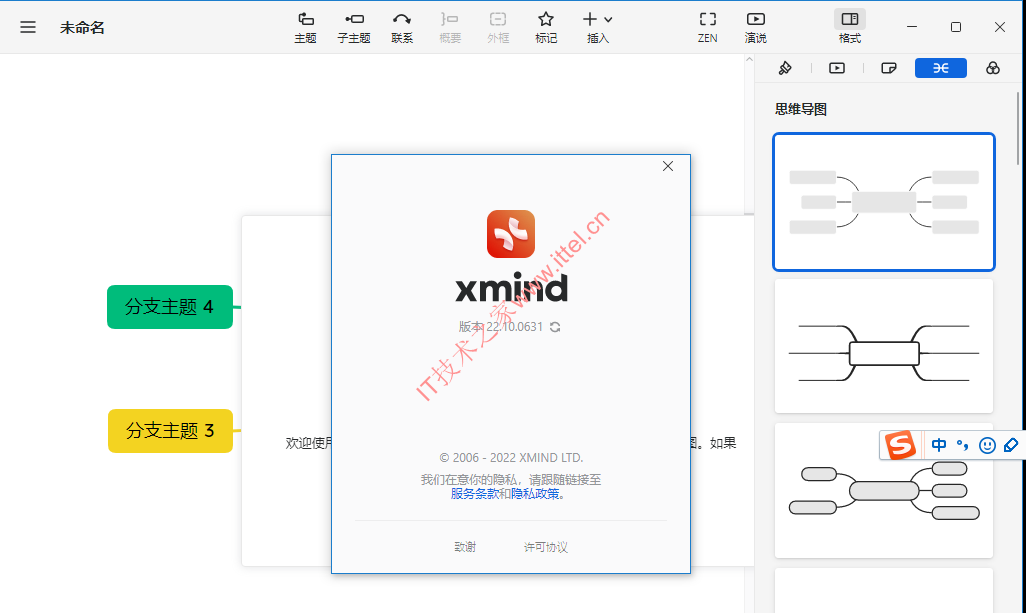Click the 未命名 document title
Screen dimensions: 1026x613
[x=82, y=27]
